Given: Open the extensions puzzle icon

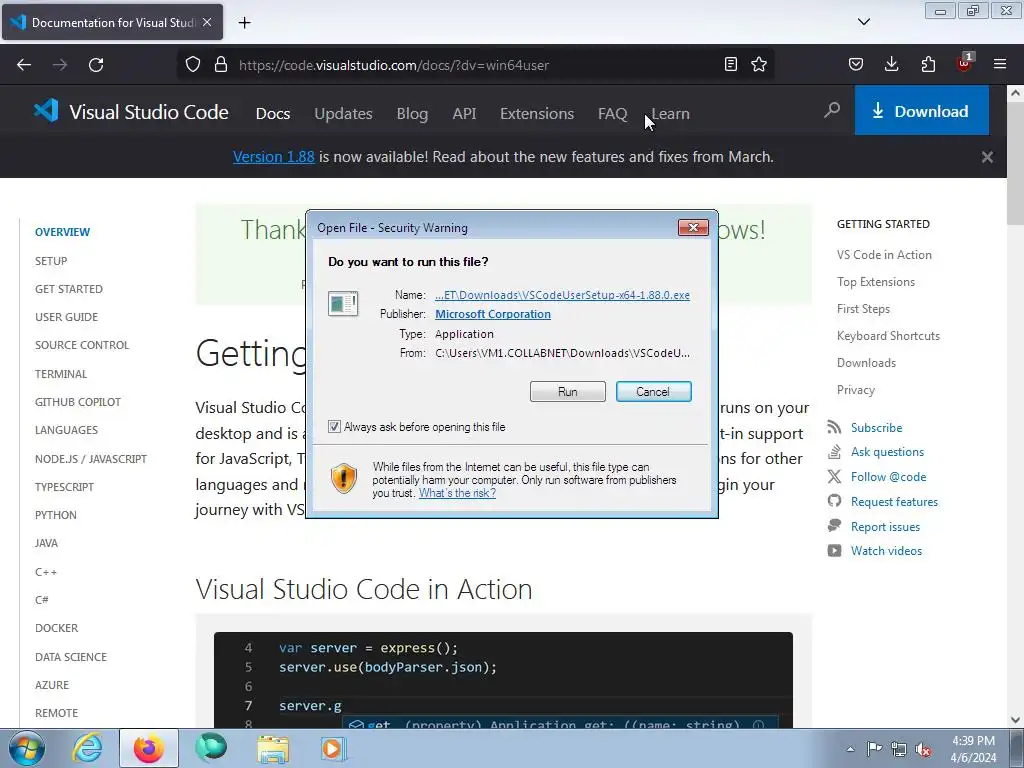Looking at the screenshot, I should pyautogui.click(x=928, y=64).
